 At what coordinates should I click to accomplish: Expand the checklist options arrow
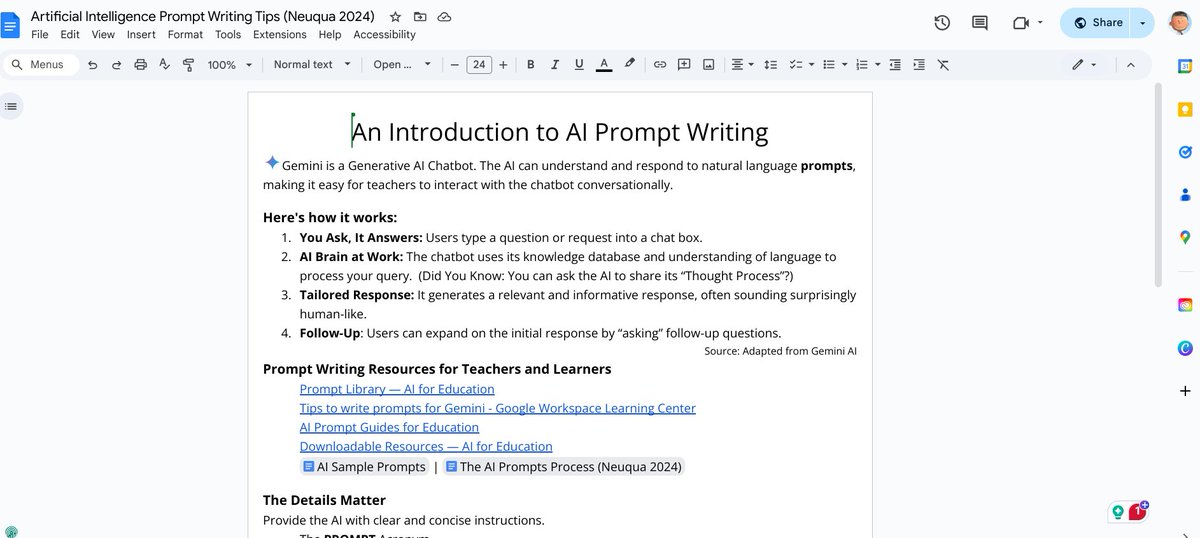(x=811, y=64)
